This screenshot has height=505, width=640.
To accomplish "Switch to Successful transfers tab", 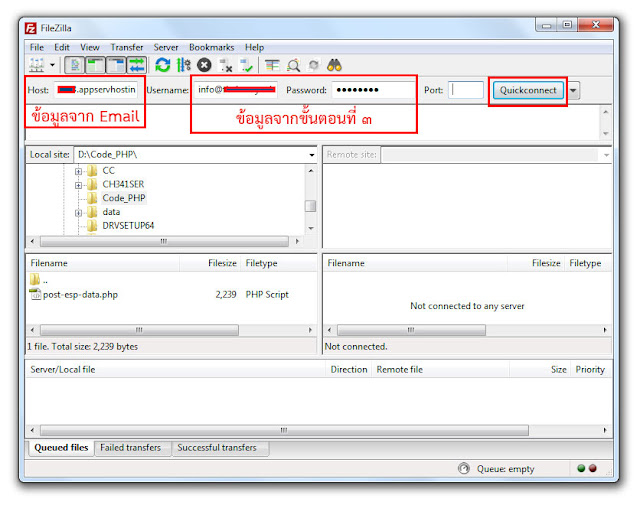I will 217,447.
